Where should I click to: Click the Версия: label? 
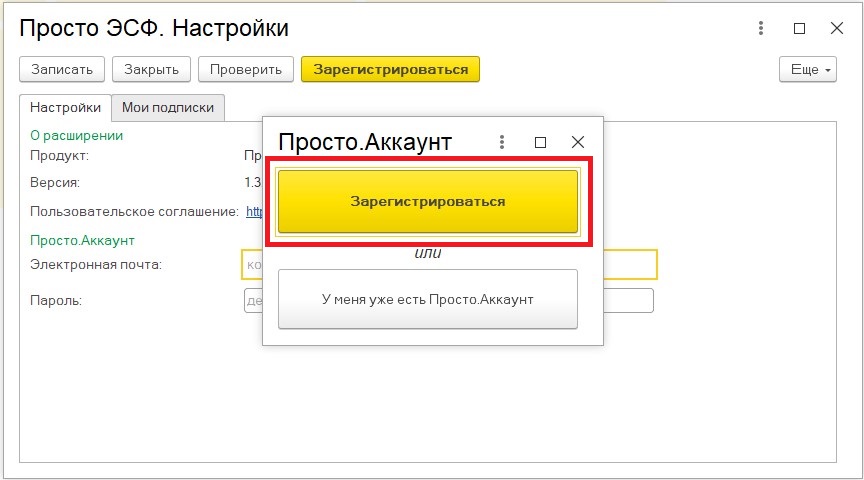(x=55, y=183)
